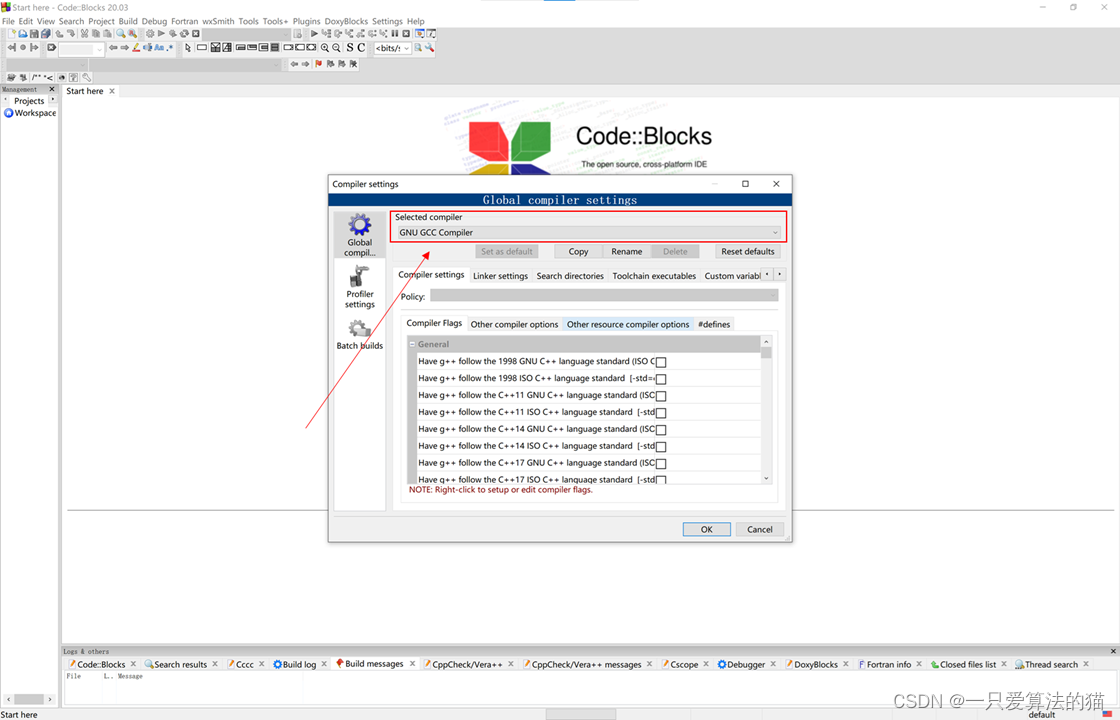The image size is (1120, 720).
Task: Click the Cancel button
Action: click(x=760, y=529)
